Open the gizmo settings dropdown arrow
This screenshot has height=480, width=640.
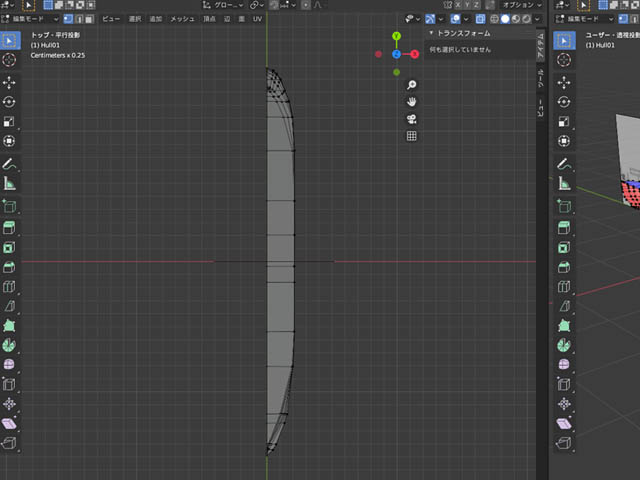coord(440,19)
